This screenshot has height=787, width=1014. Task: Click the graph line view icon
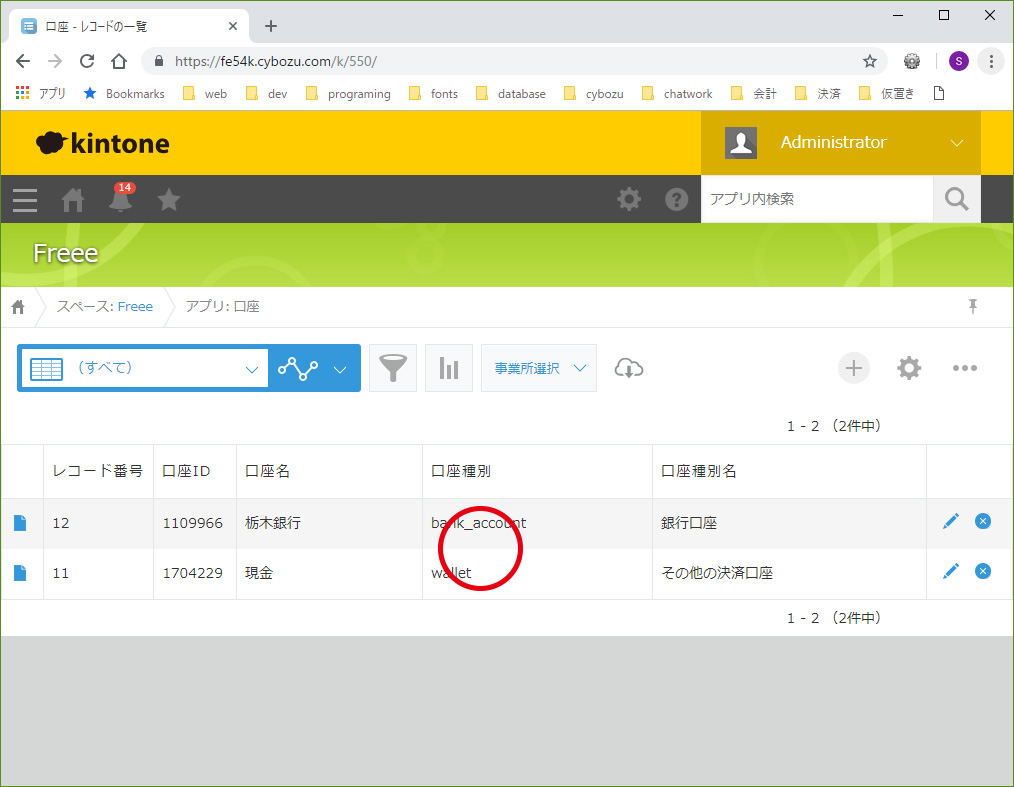(x=298, y=369)
